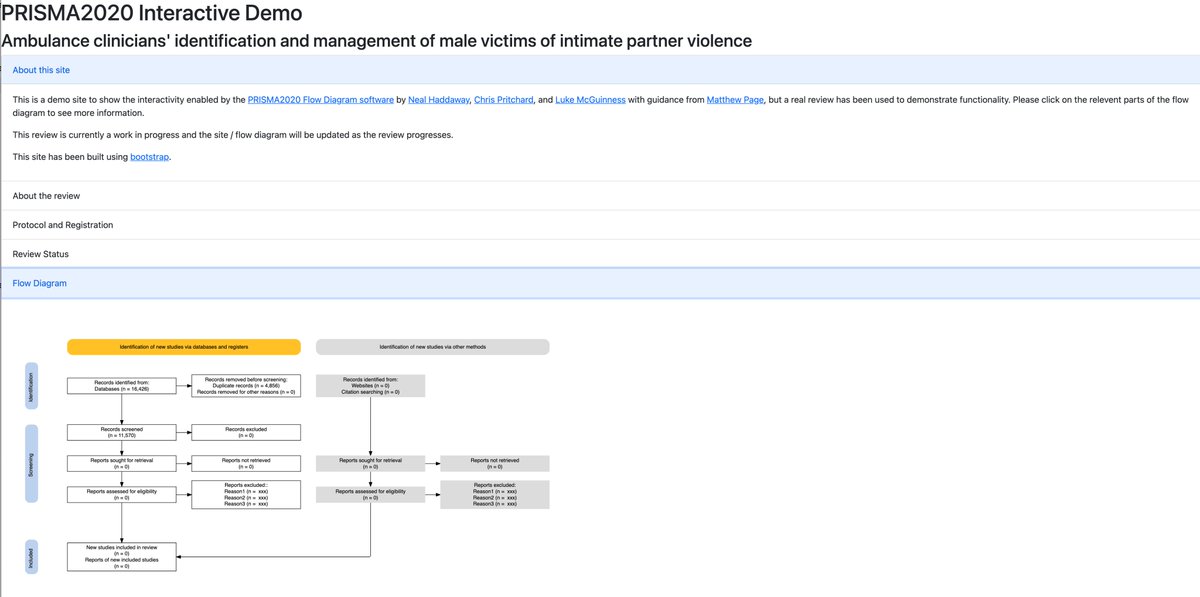The height and width of the screenshot is (597, 1200).
Task: Click the blue Included side label
Action: (x=31, y=557)
